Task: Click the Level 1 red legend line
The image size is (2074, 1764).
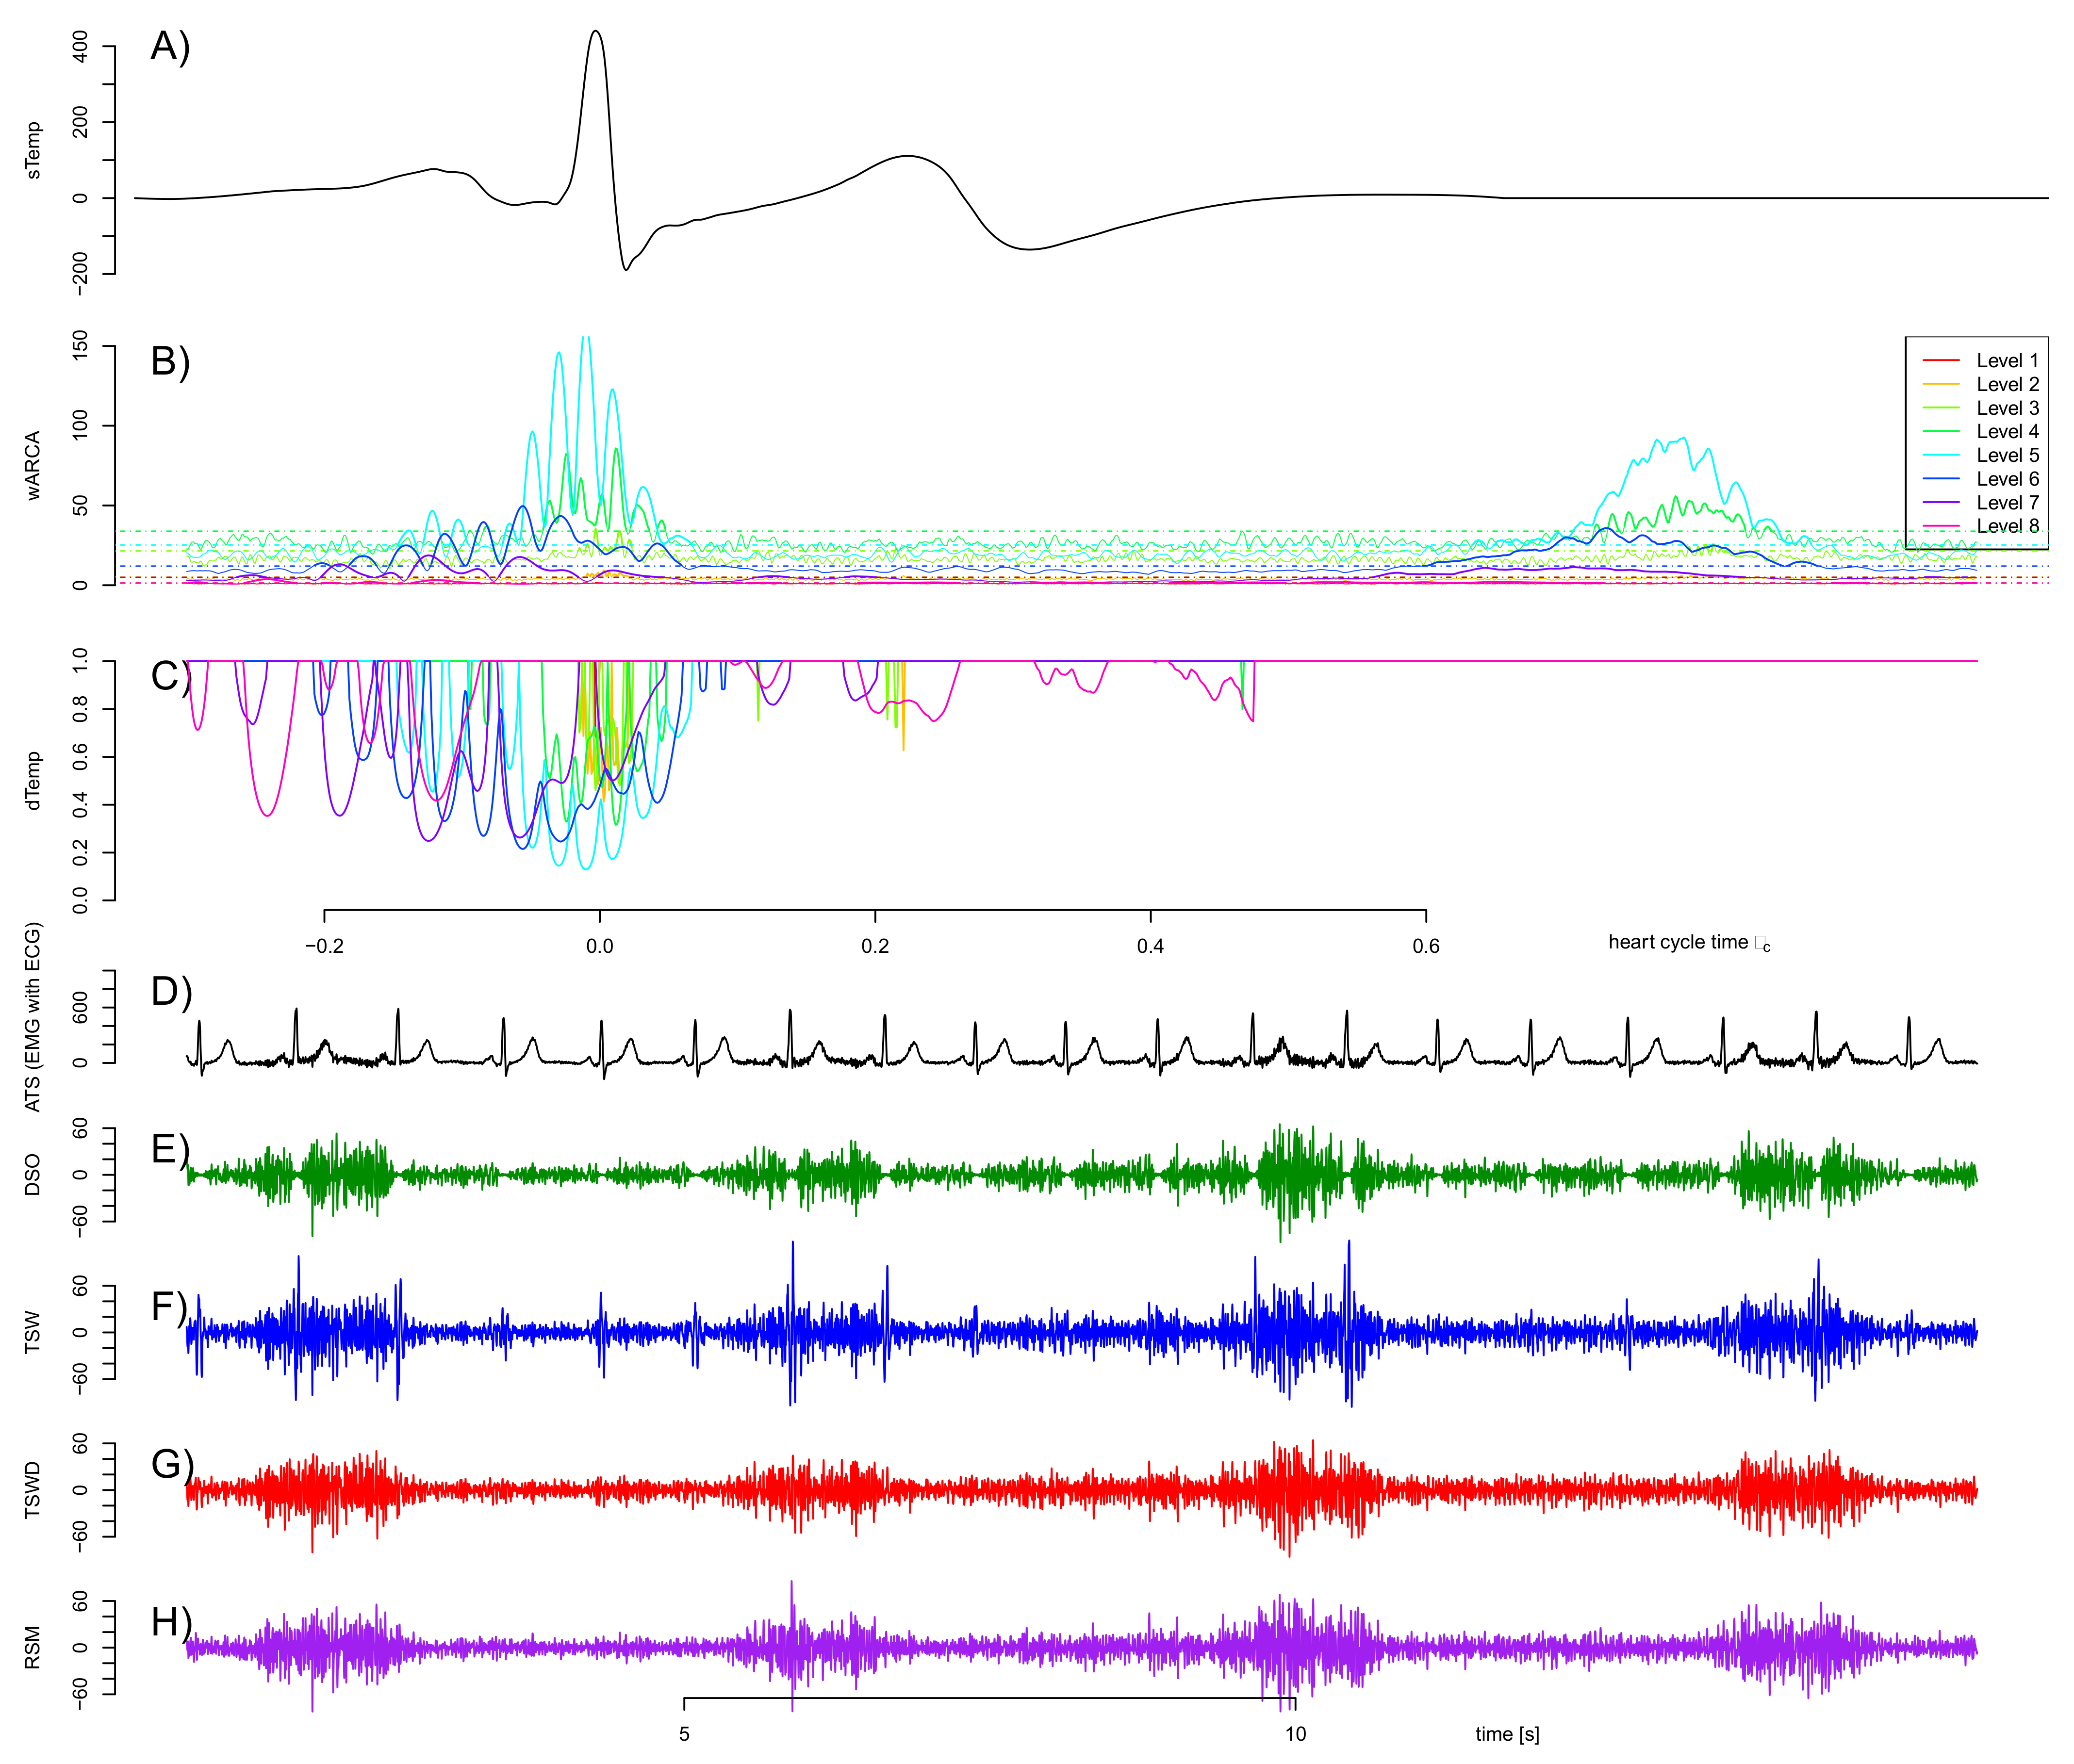Action: tap(1940, 360)
